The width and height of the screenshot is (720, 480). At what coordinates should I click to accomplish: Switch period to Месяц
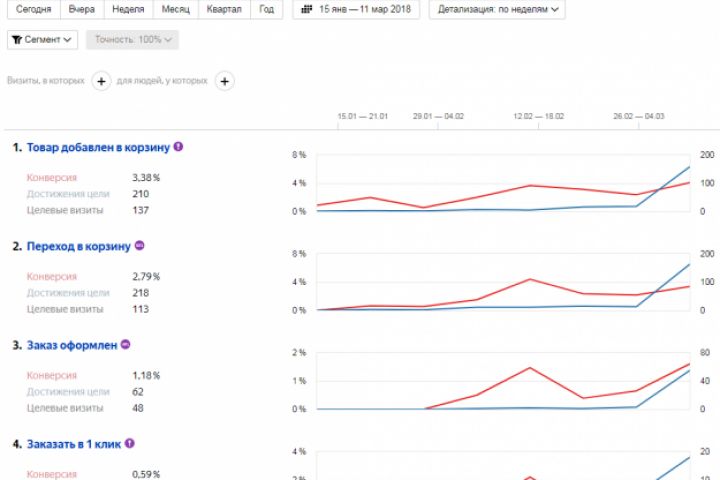click(x=175, y=9)
